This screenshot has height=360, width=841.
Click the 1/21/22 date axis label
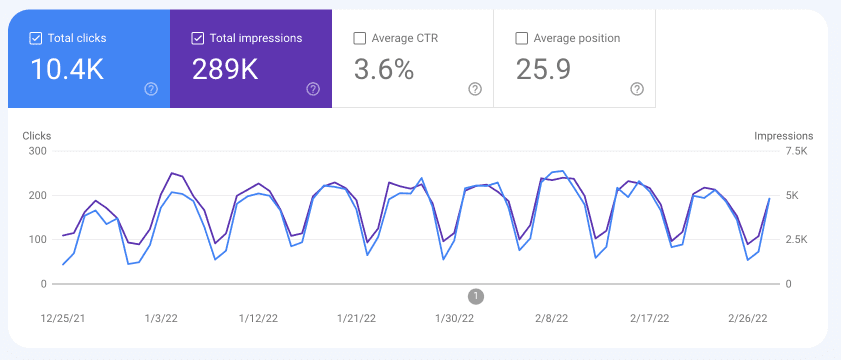coord(357,319)
